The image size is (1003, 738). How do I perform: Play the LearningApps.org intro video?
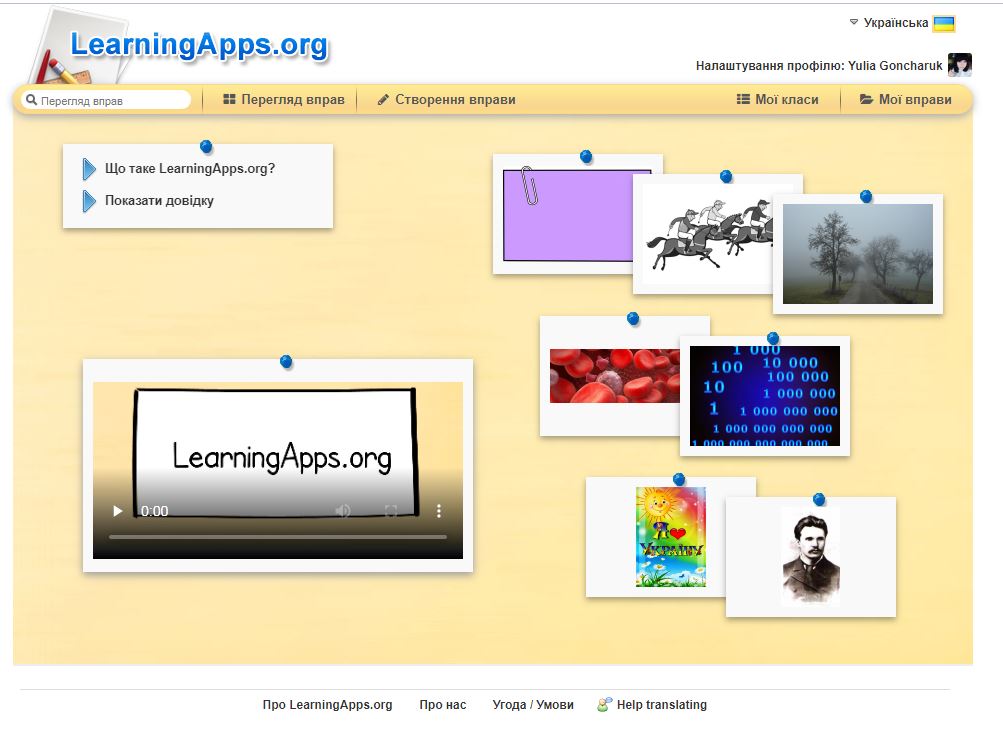[118, 511]
